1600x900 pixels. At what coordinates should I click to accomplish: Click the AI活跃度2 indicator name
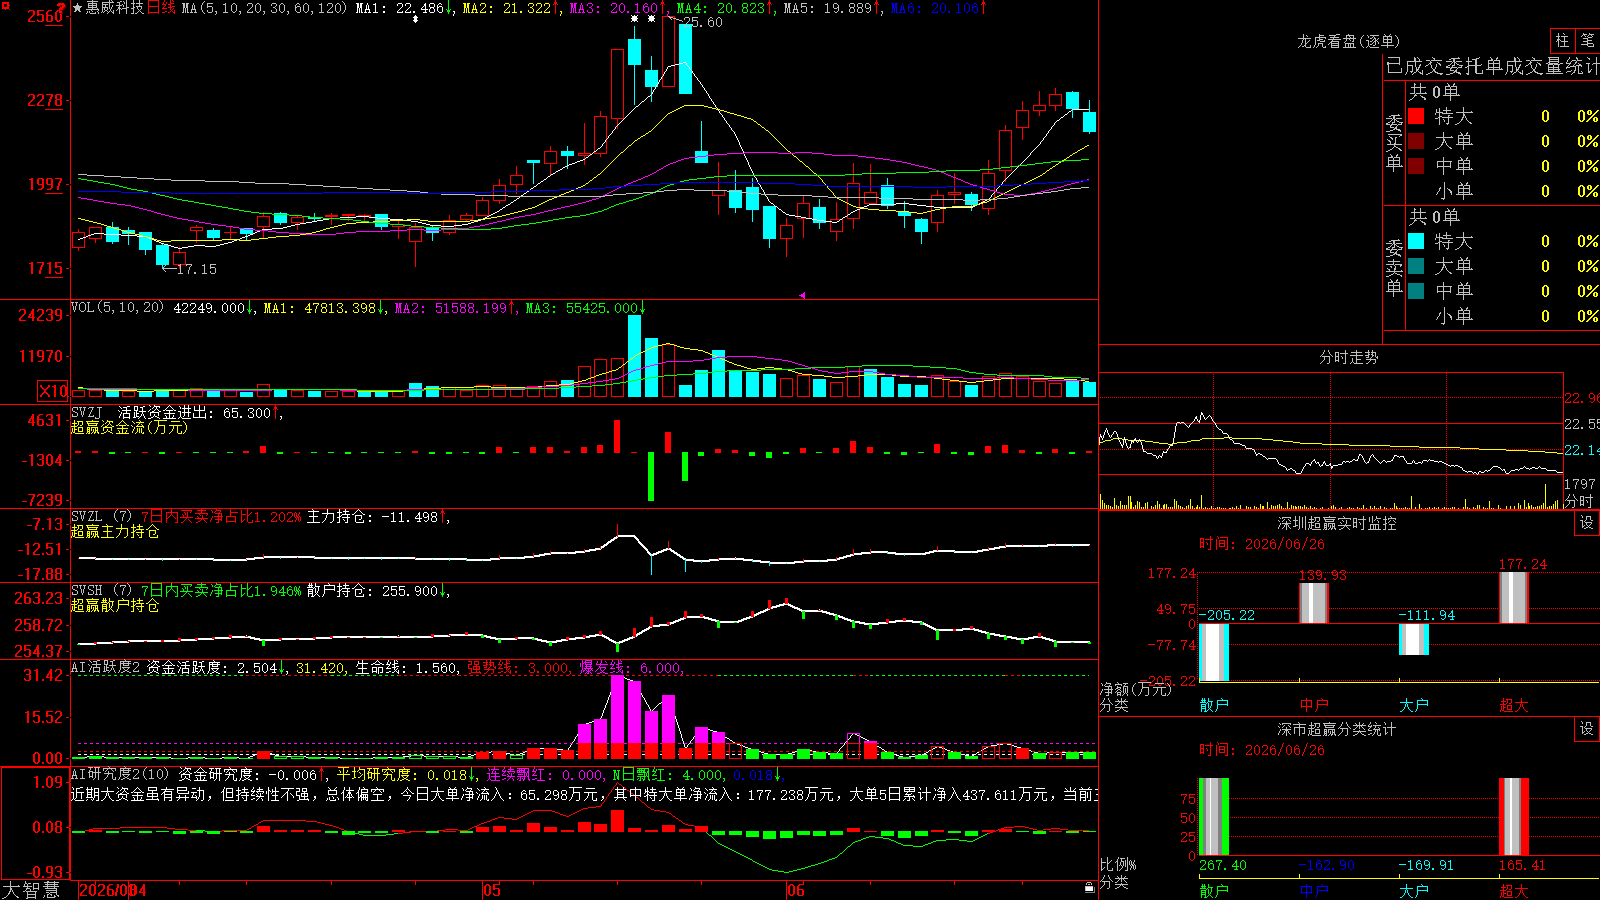(106, 668)
